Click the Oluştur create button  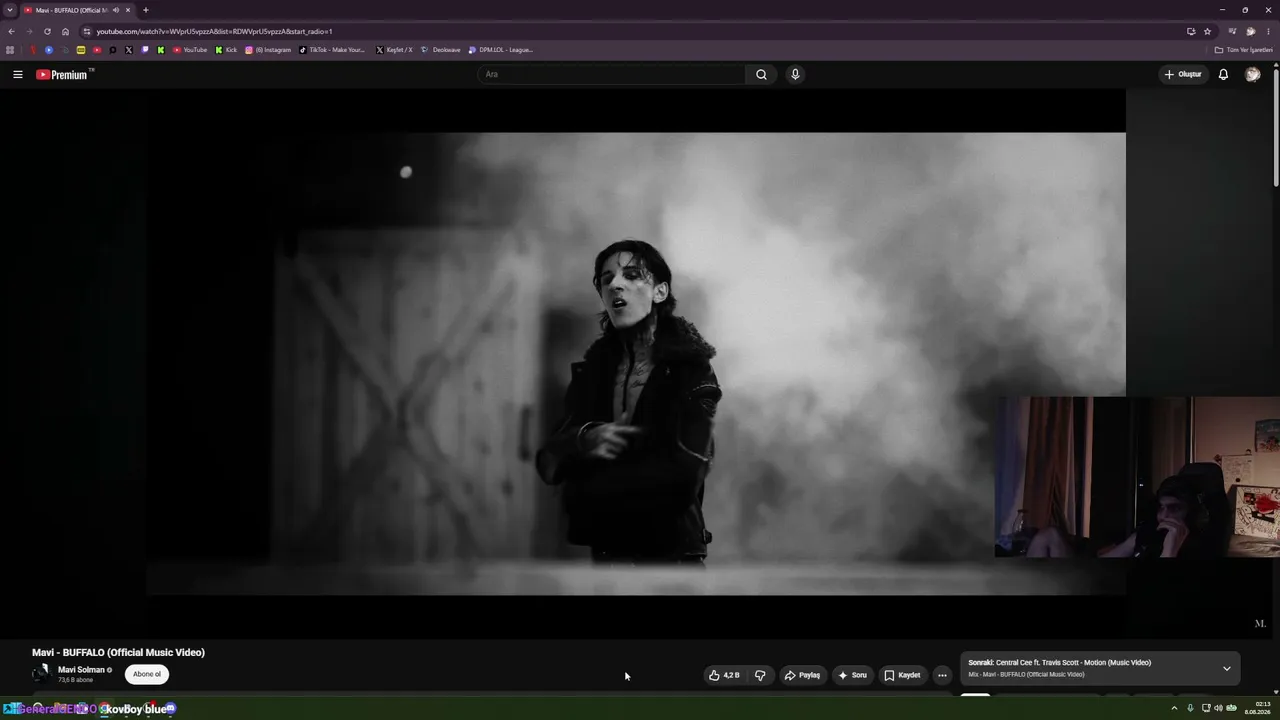point(1183,74)
